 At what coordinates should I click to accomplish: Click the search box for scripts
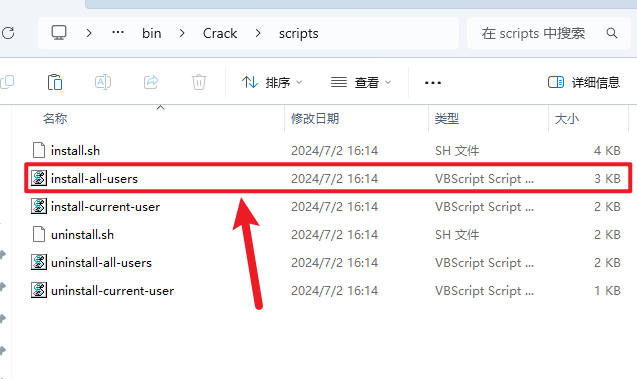coord(549,33)
